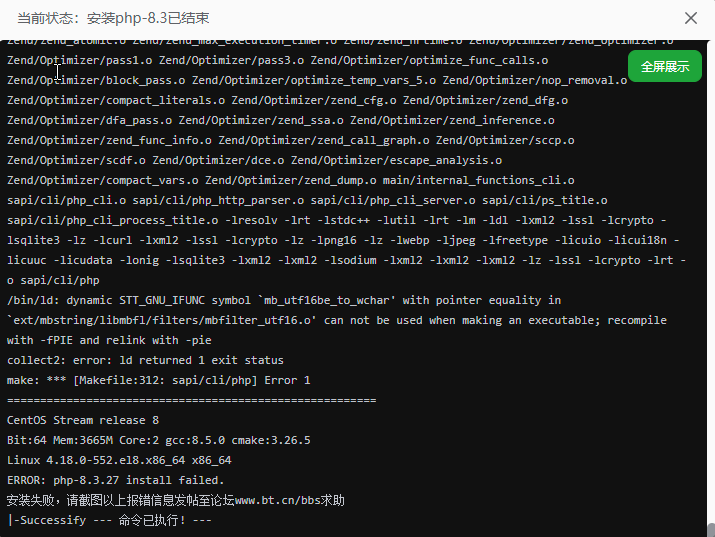
Task: Click the equals-sign separator line
Action: (191, 400)
